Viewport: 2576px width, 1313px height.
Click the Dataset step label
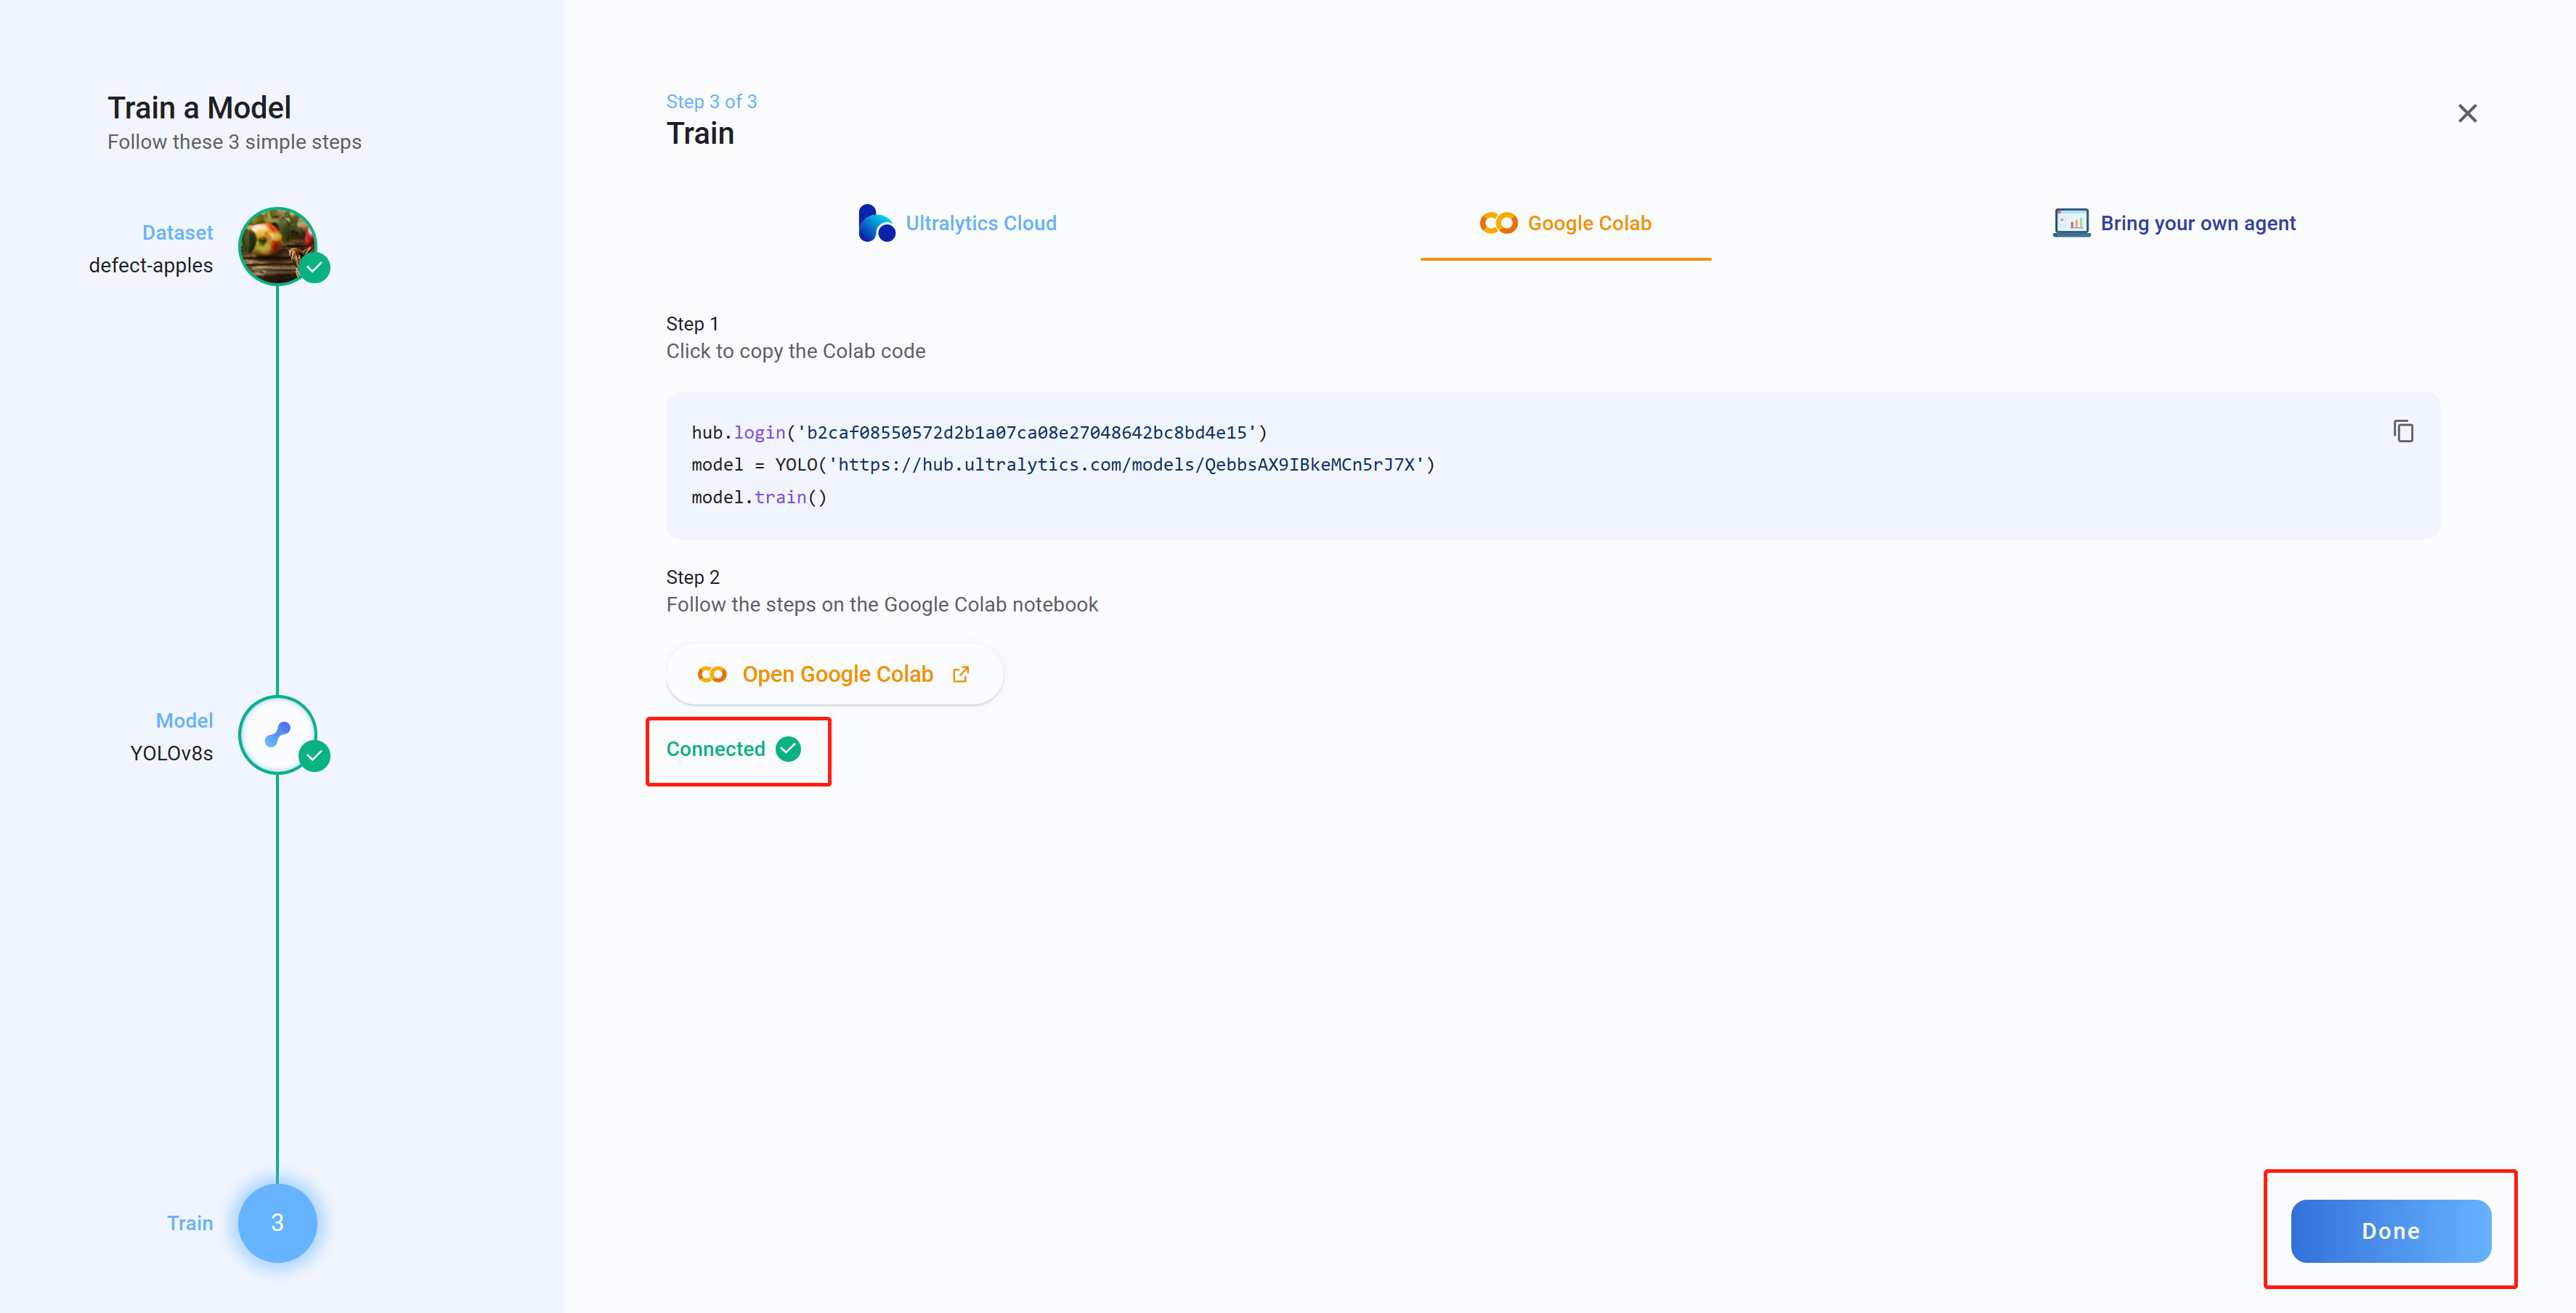pyautogui.click(x=177, y=232)
